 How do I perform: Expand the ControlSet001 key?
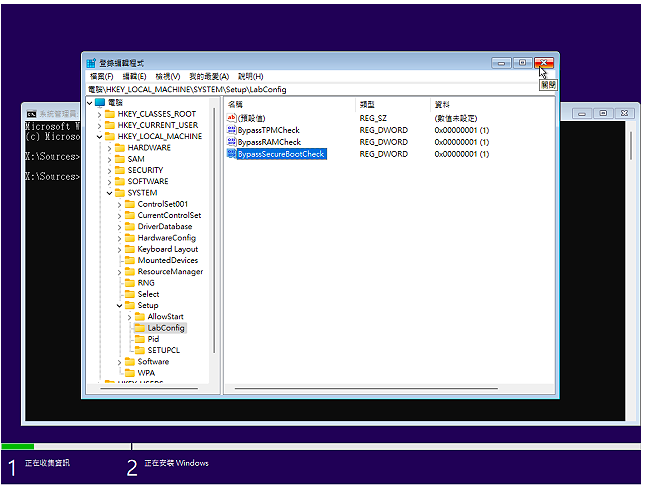[119, 204]
